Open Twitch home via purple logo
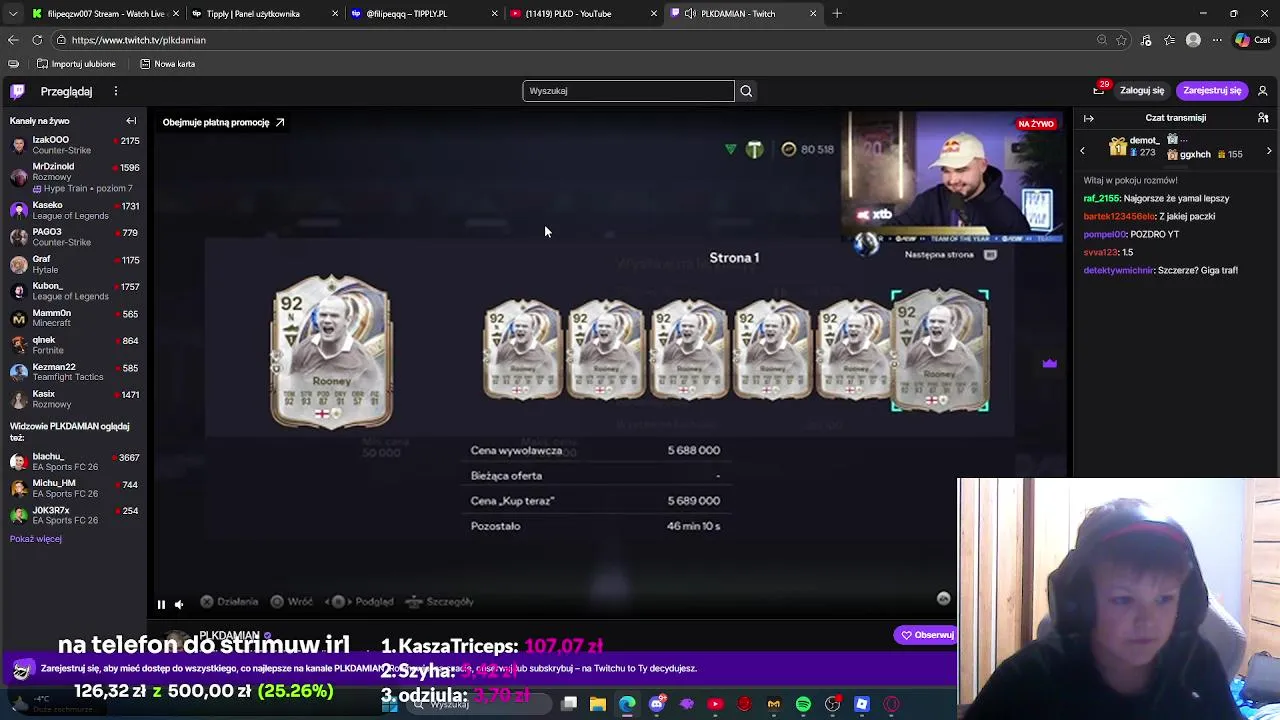Screen dimensions: 1280x720 tap(17, 91)
